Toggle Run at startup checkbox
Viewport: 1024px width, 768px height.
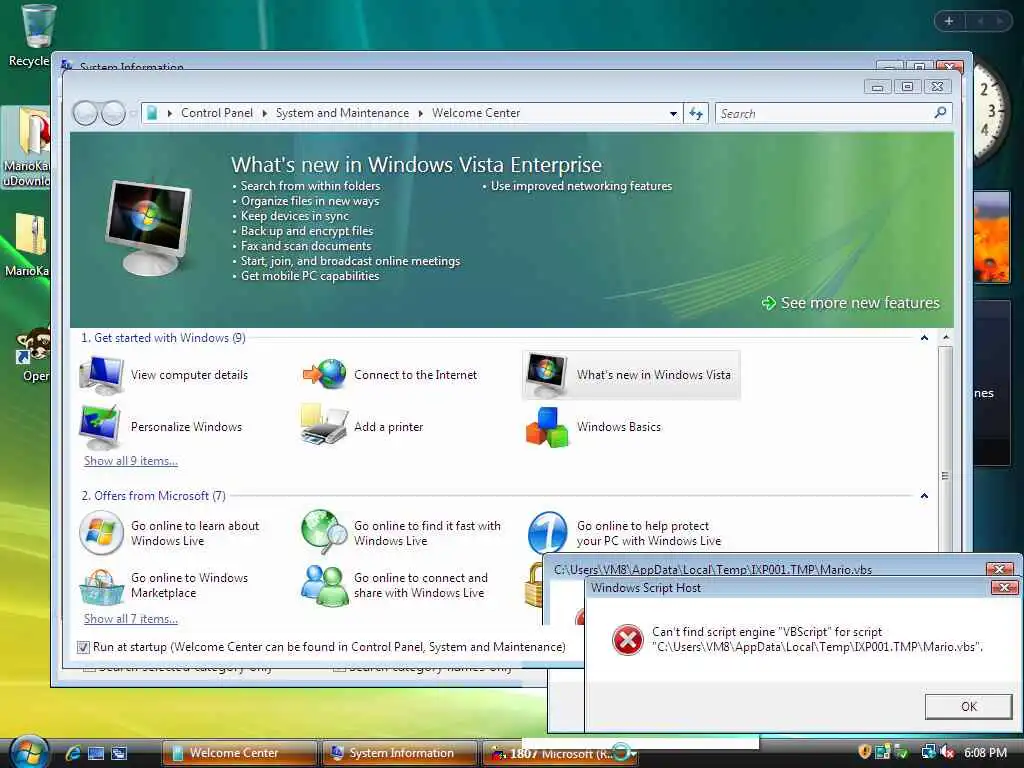tap(83, 647)
